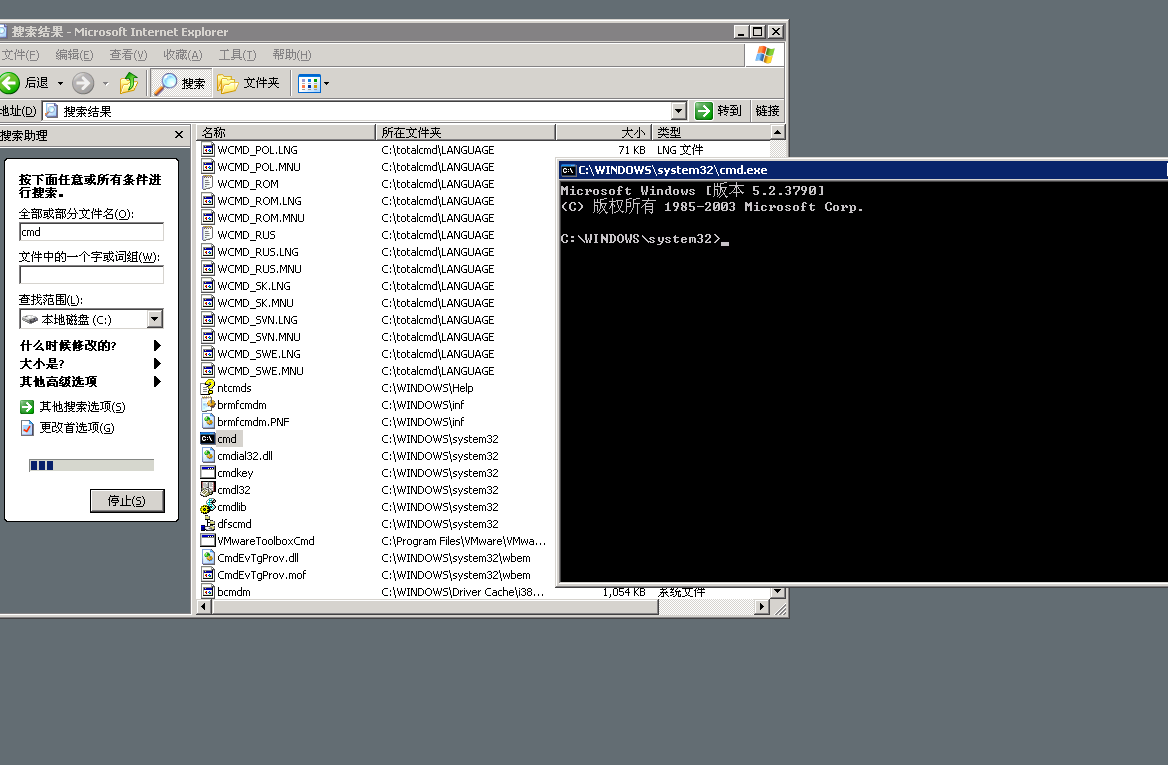
Task: Select the brmfcmdm file icon
Action: click(x=208, y=404)
